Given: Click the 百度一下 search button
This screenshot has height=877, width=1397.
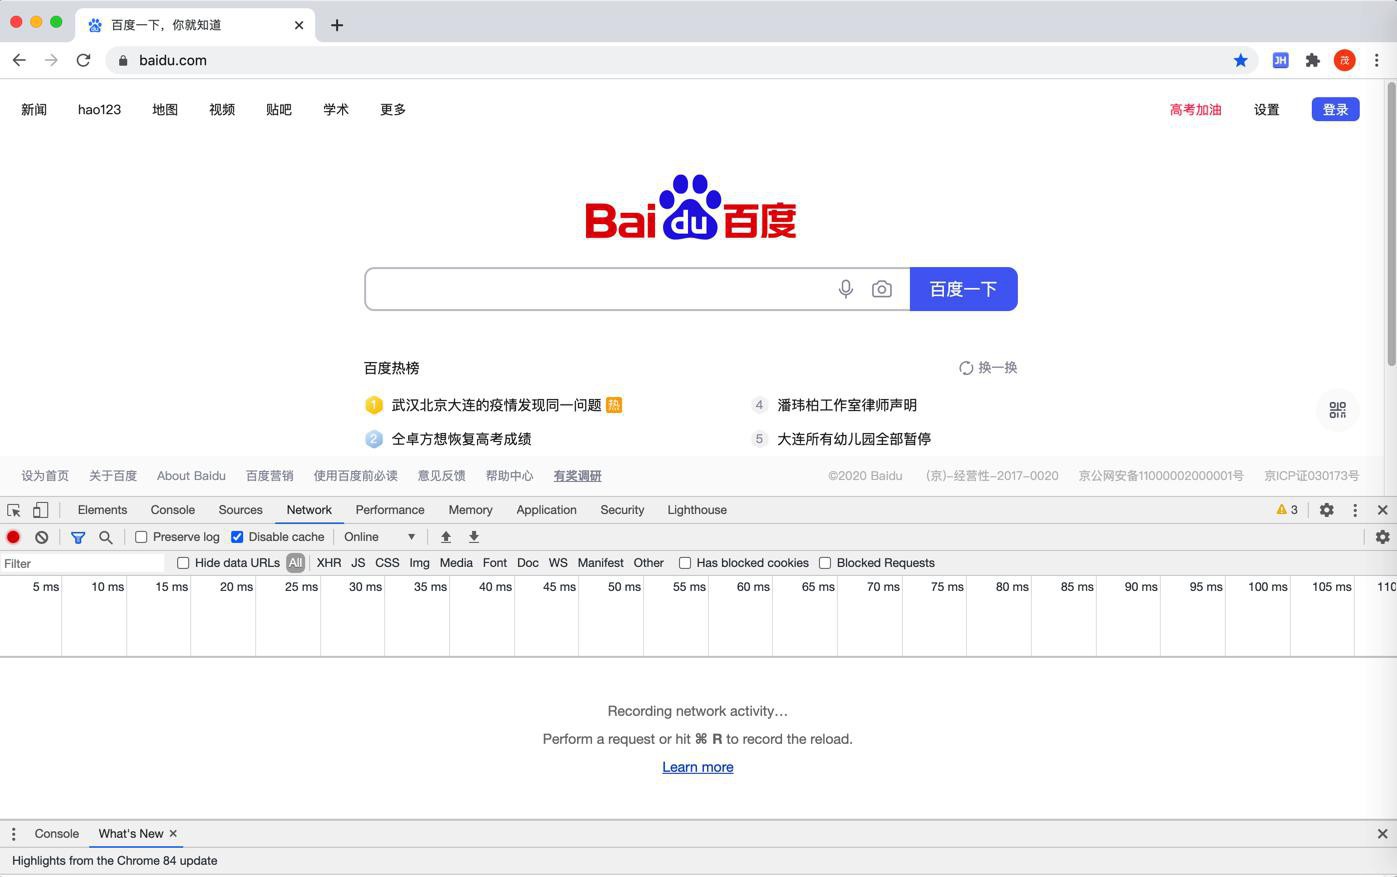Looking at the screenshot, I should (964, 289).
